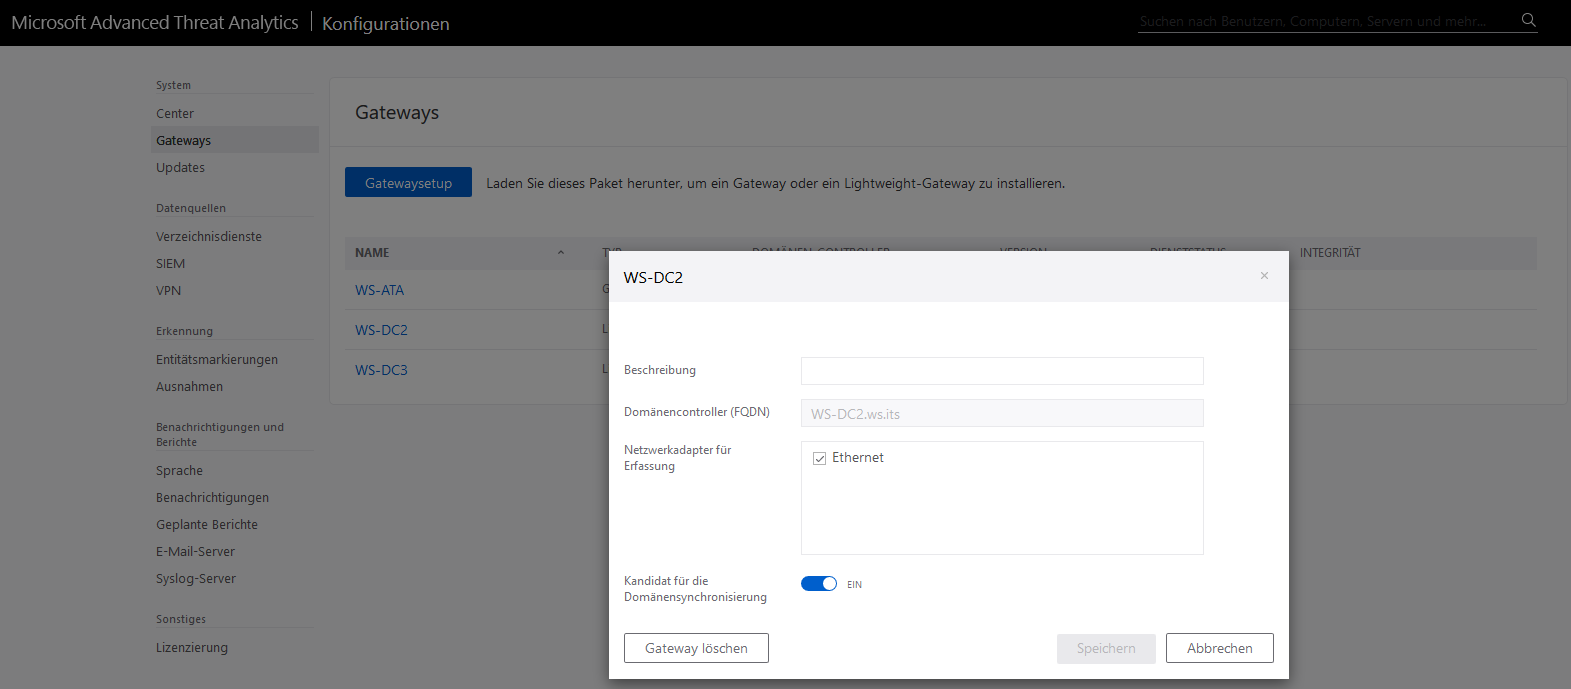
Task: Click the NAME column header
Action: click(x=372, y=253)
